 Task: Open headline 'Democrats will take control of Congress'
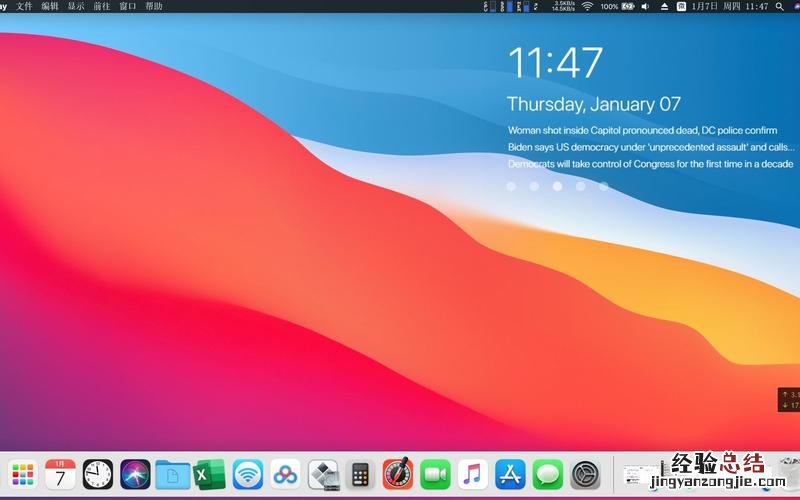click(x=651, y=164)
